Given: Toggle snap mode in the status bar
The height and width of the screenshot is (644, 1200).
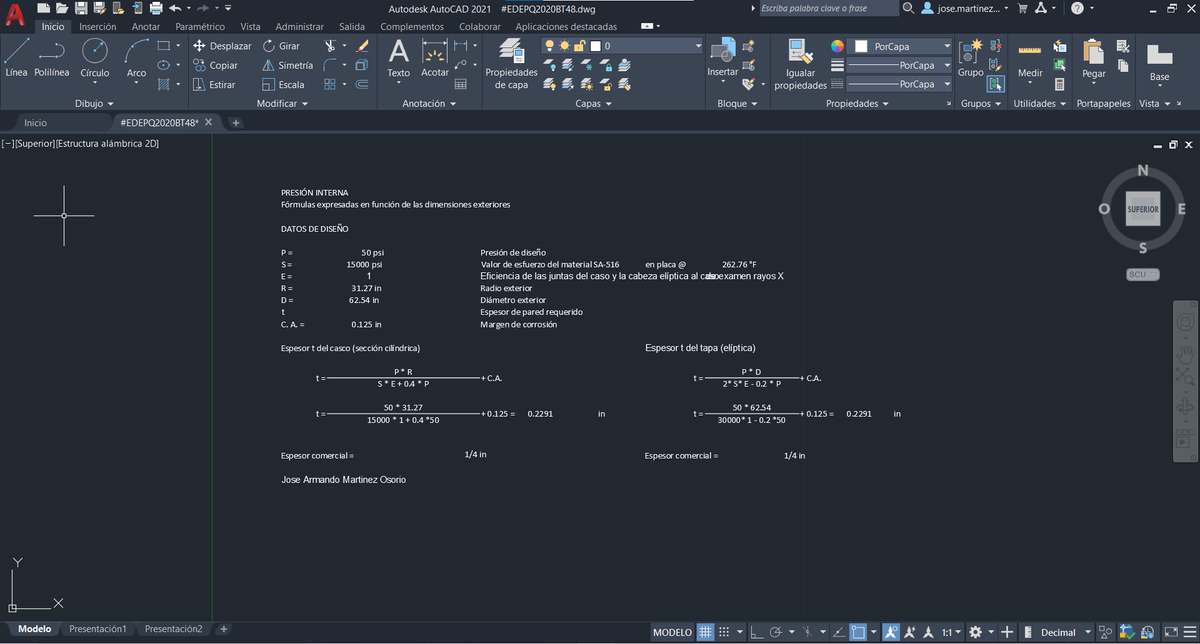Looking at the screenshot, I should [725, 632].
